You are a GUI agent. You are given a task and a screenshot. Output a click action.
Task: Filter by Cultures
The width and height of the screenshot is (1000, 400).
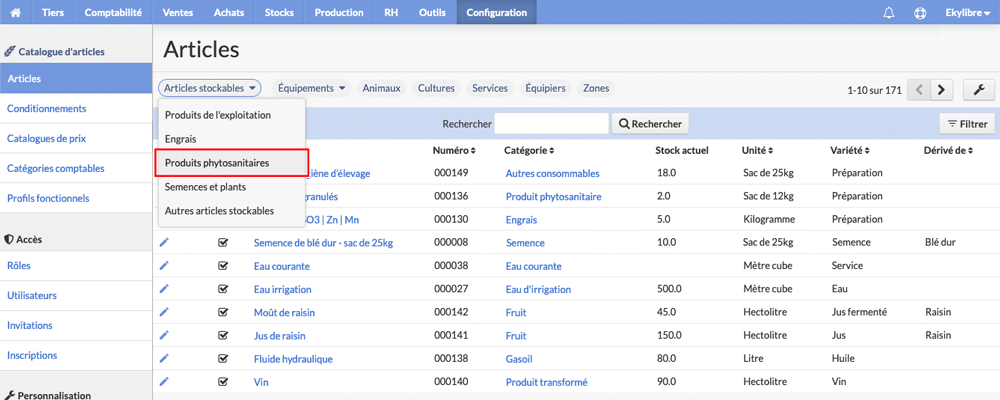tap(436, 89)
